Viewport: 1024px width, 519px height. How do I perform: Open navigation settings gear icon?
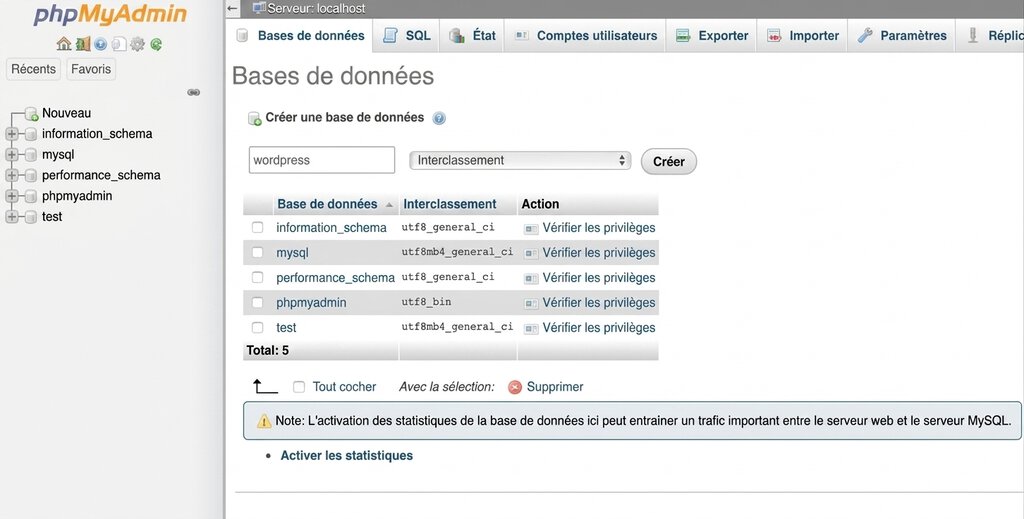coord(138,44)
